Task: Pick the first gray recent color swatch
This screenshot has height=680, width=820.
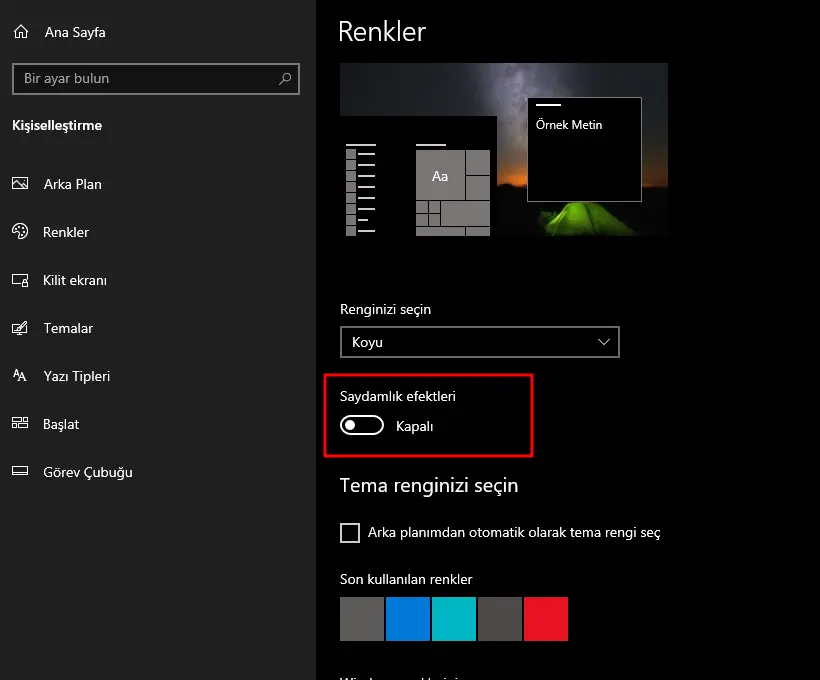Action: click(x=362, y=619)
